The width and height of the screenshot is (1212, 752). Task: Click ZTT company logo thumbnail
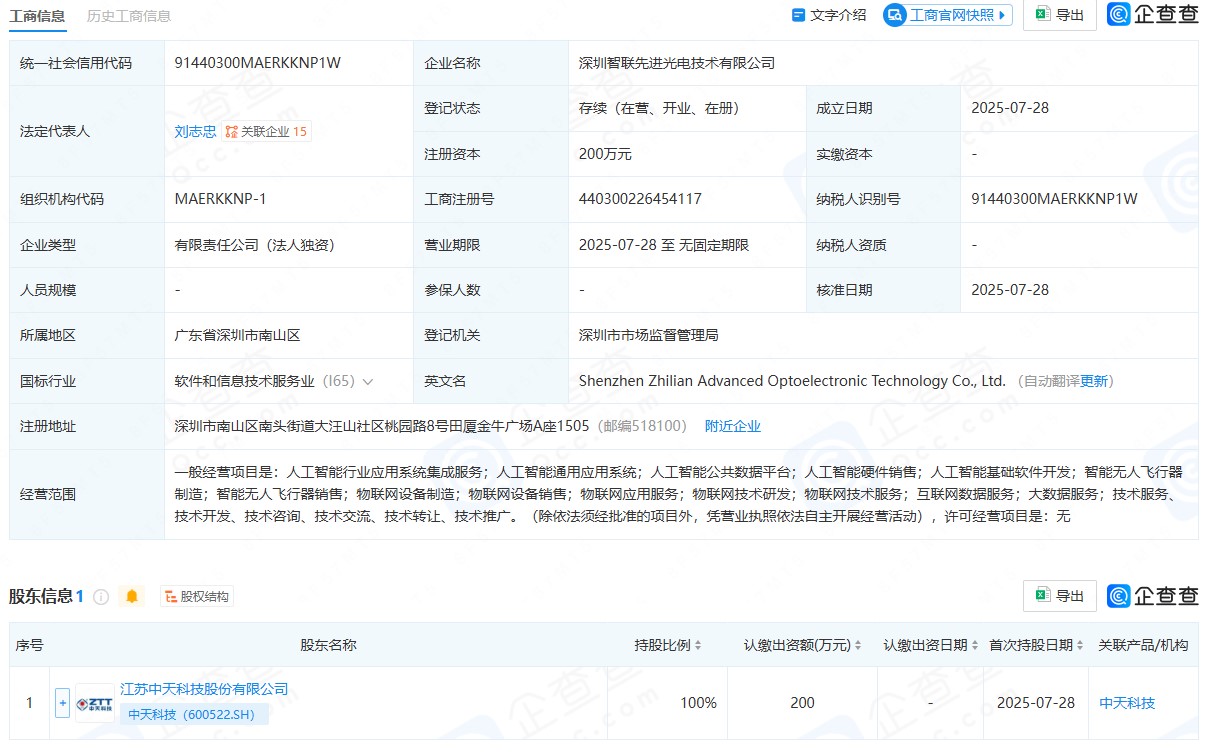coord(94,703)
